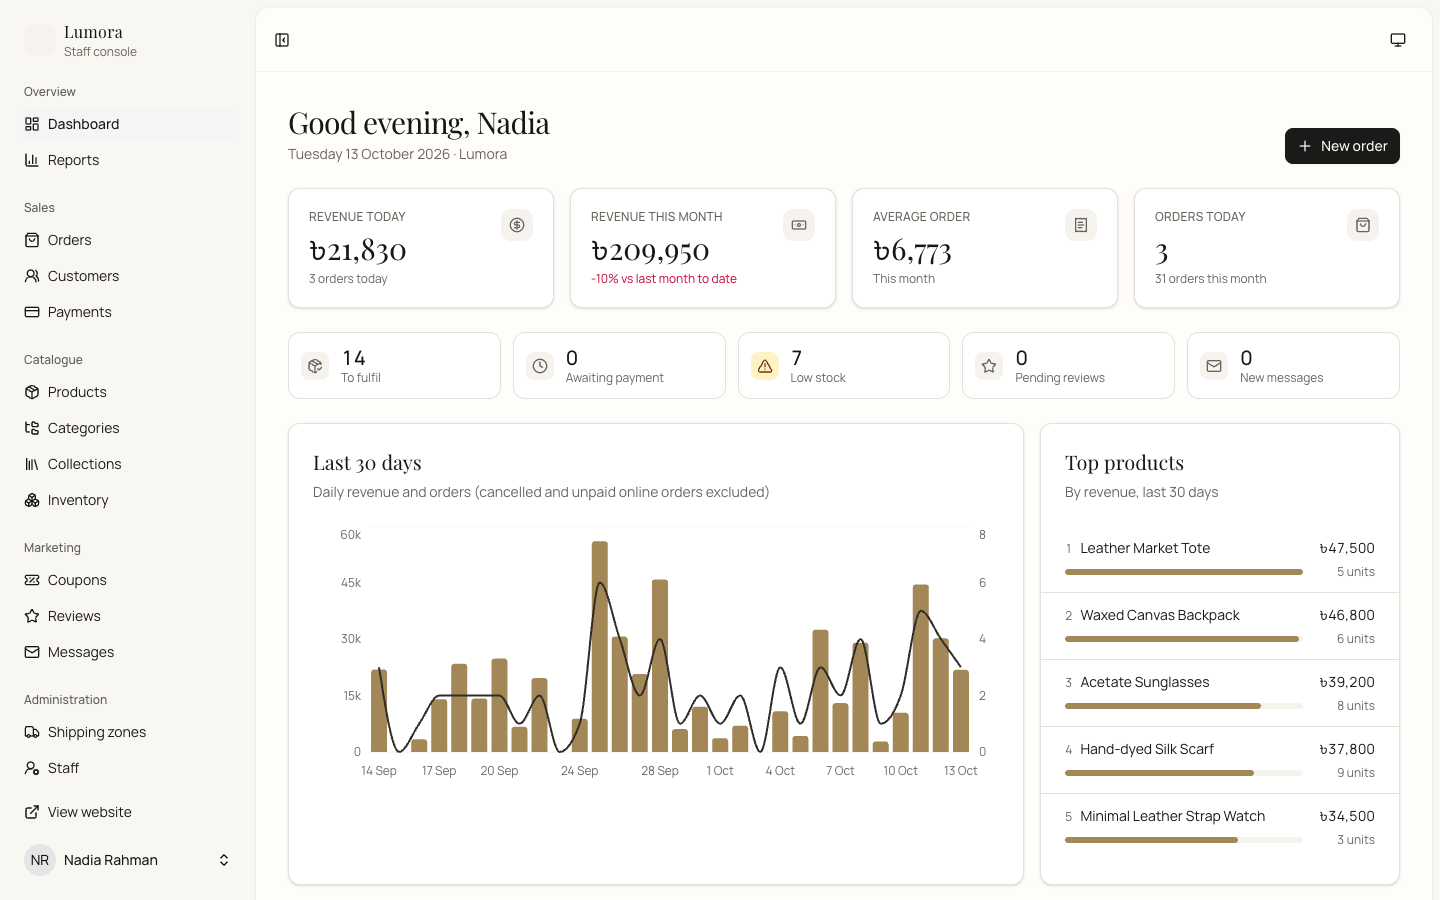This screenshot has width=1440, height=900.
Task: Open Customers in the sidebar
Action: coord(128,276)
